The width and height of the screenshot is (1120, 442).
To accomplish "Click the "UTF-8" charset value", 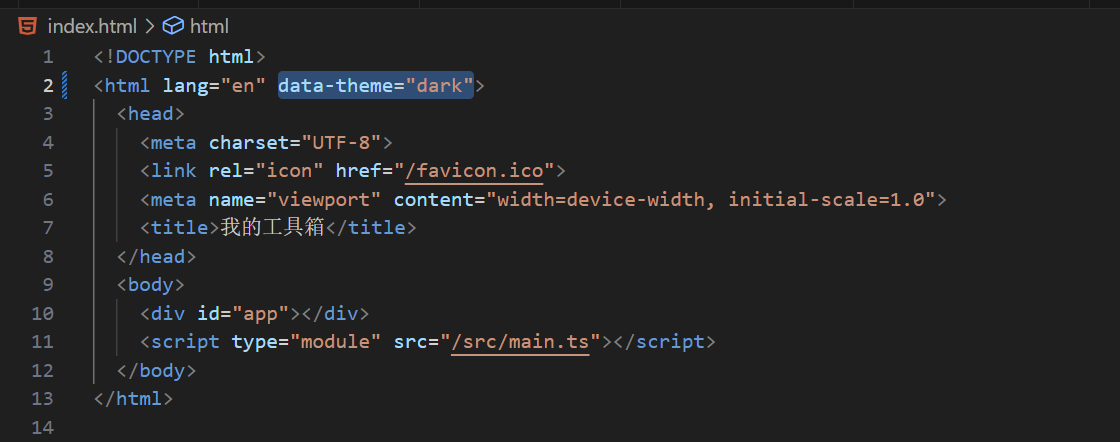I will 341,142.
